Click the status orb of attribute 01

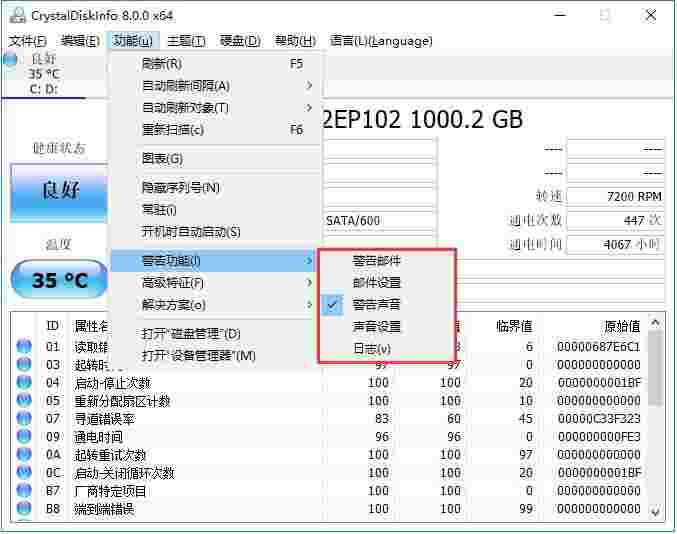(x=24, y=346)
